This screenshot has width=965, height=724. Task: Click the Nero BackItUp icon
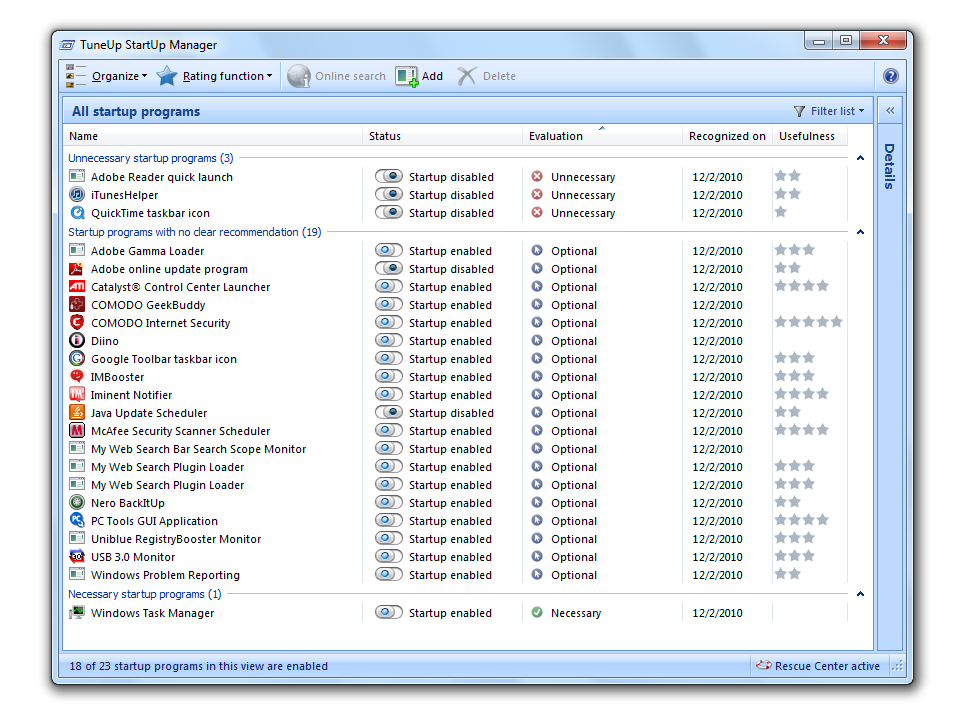point(77,502)
